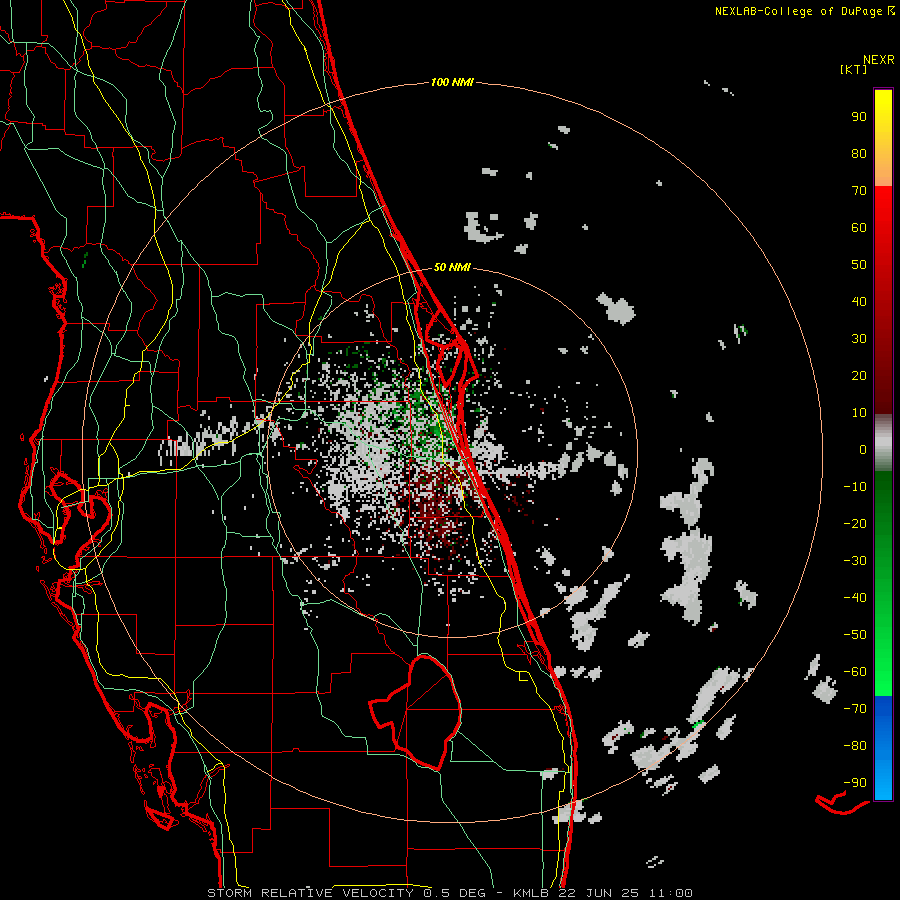
Task: Click the blue segment of velocity colorbar
Action: tap(883, 748)
